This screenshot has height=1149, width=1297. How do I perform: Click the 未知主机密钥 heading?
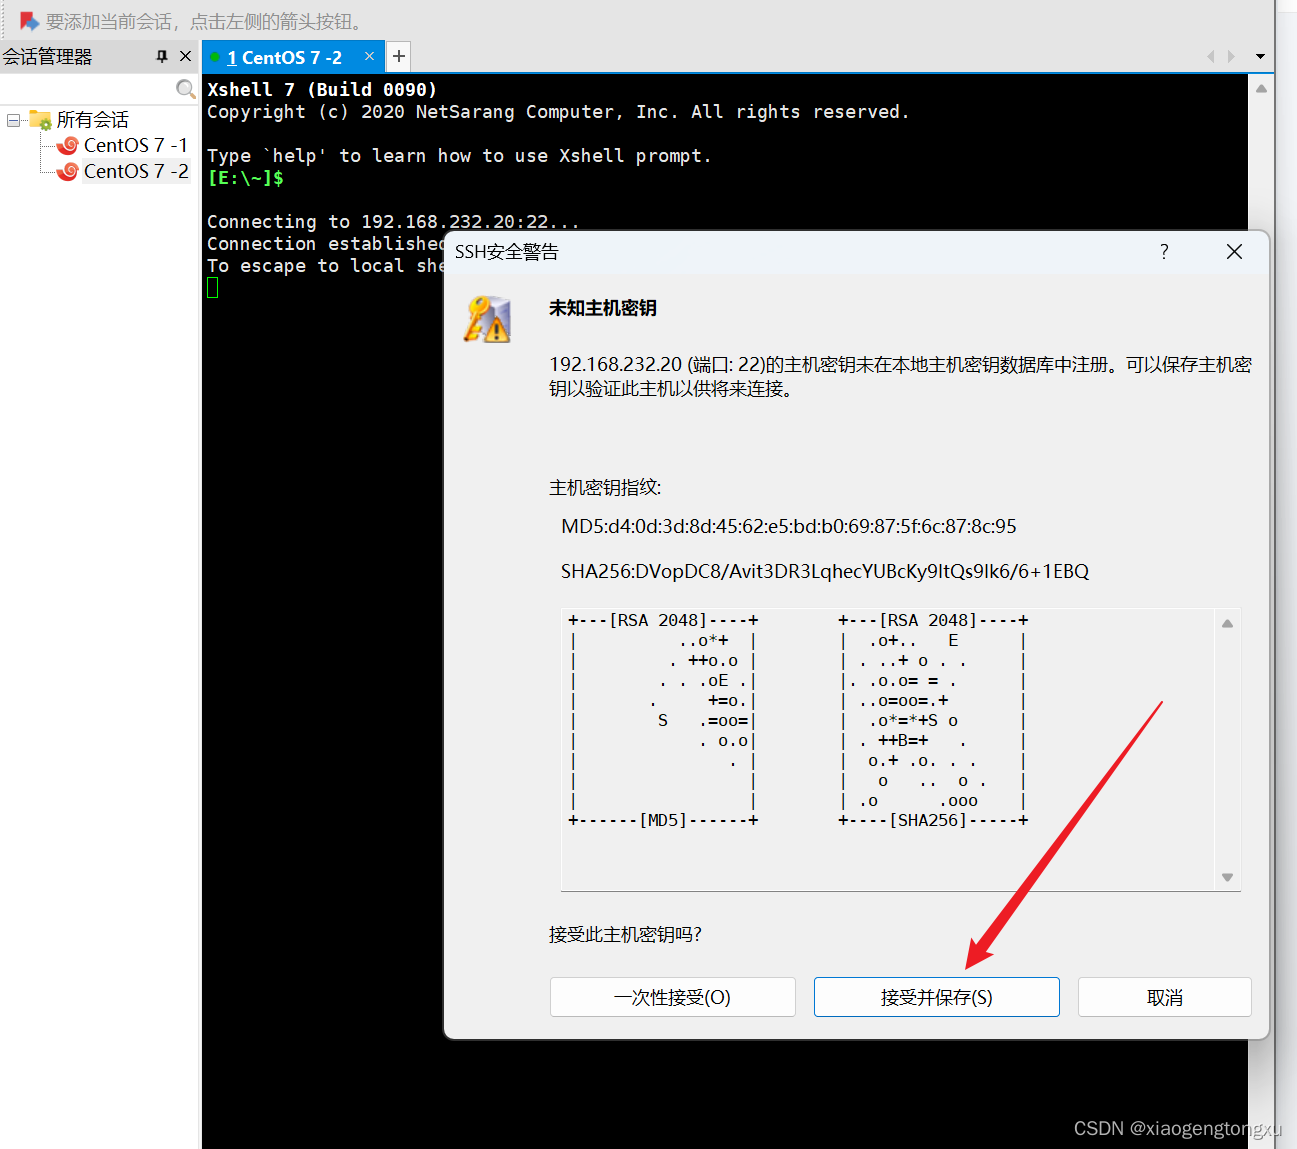pos(602,308)
